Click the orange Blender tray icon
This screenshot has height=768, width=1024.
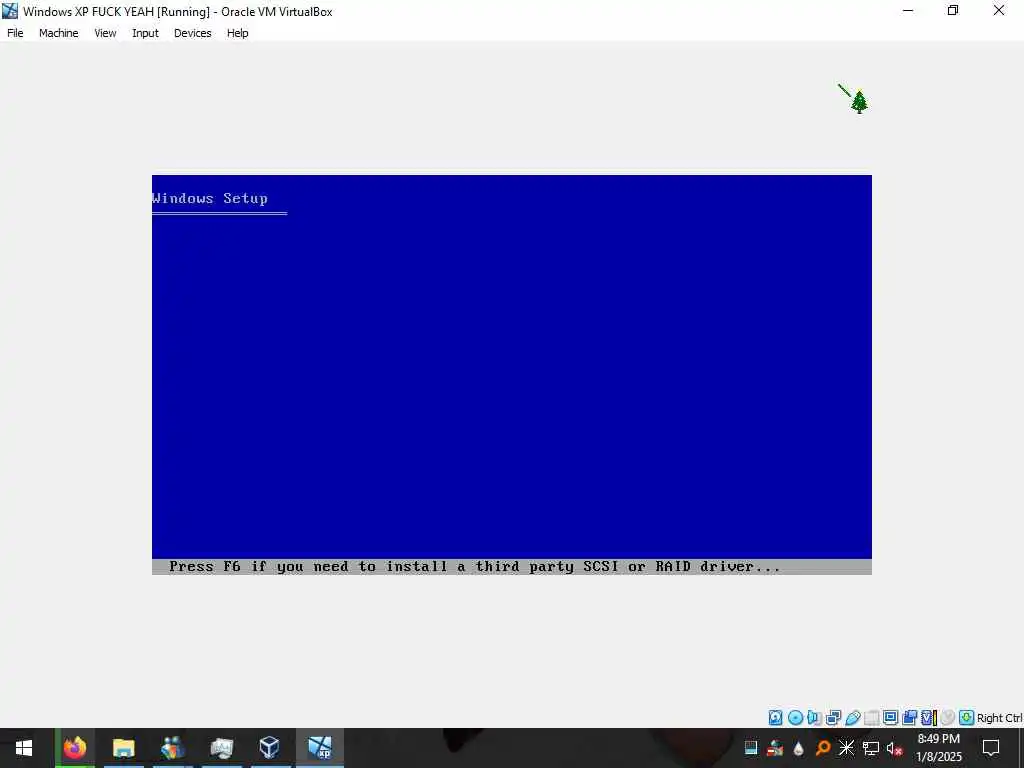pos(823,748)
